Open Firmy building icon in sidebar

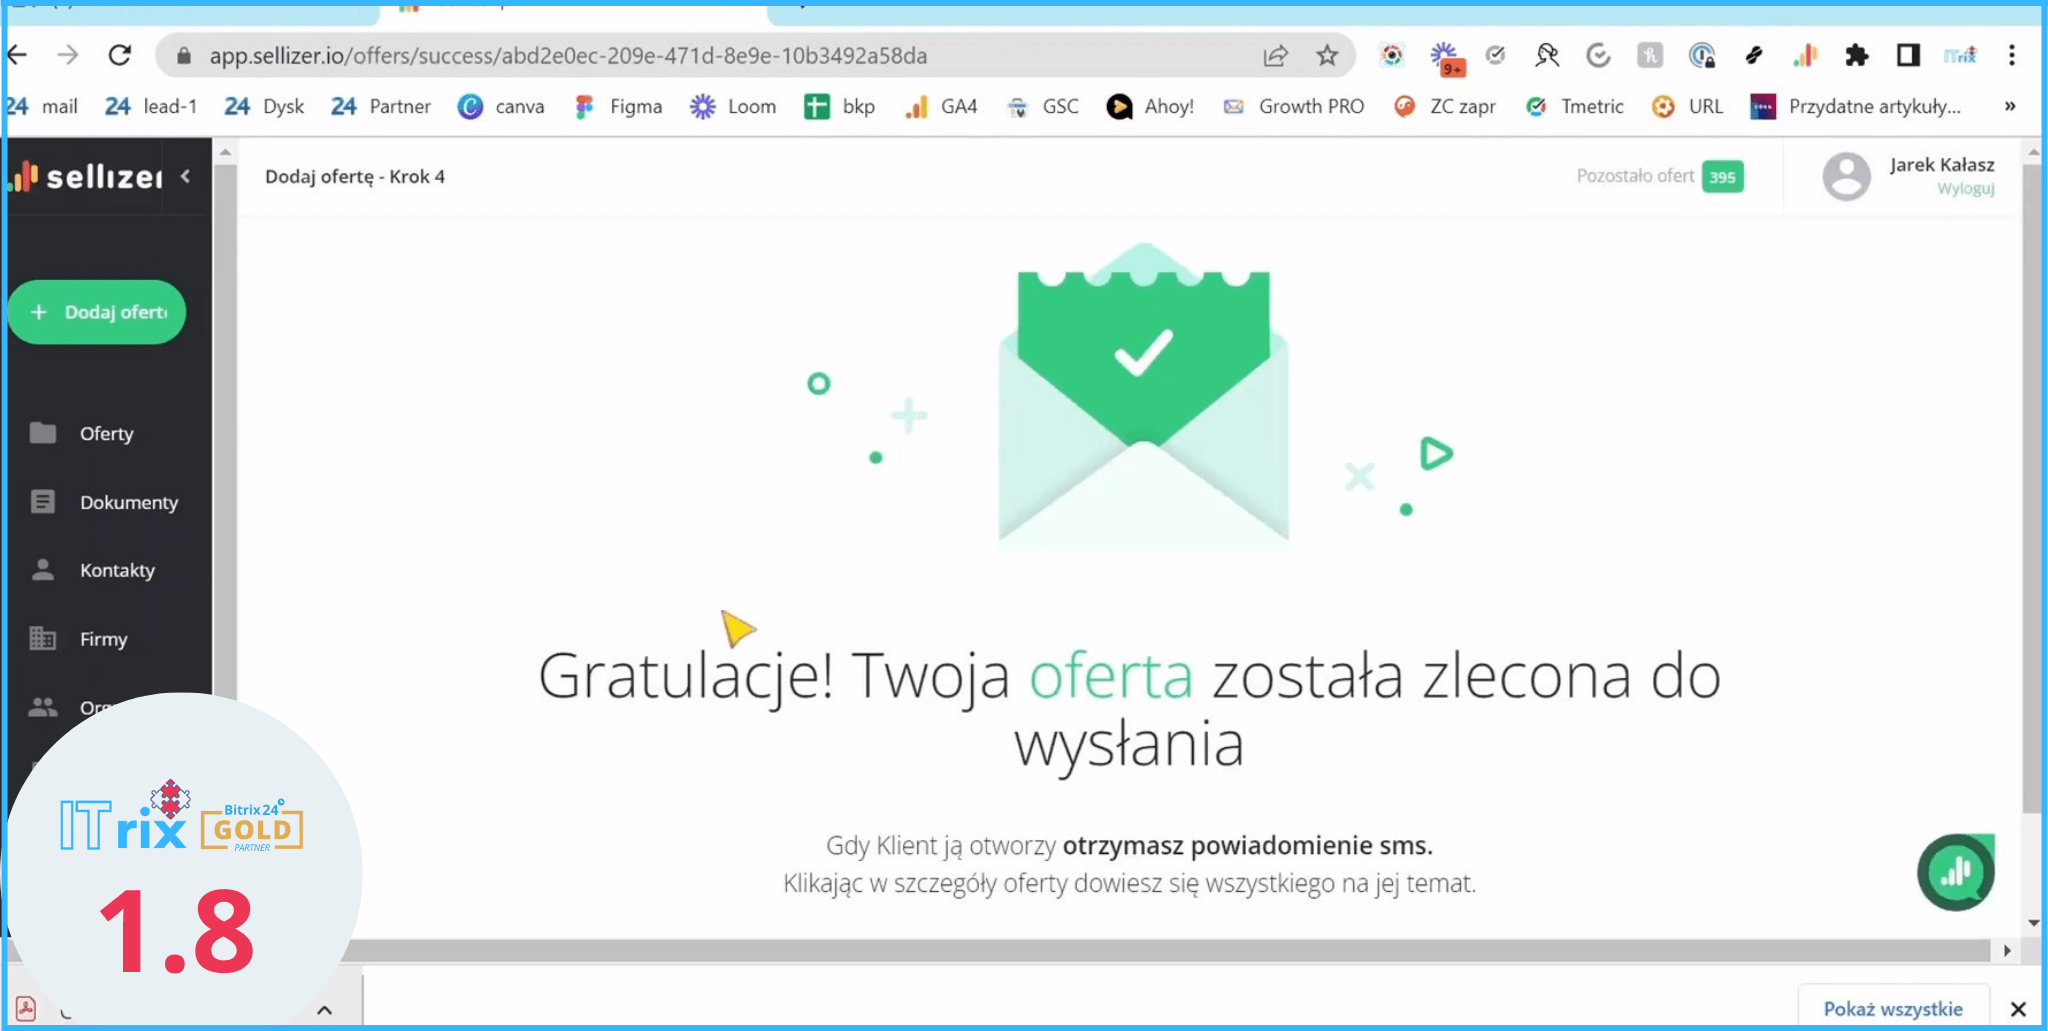43,638
